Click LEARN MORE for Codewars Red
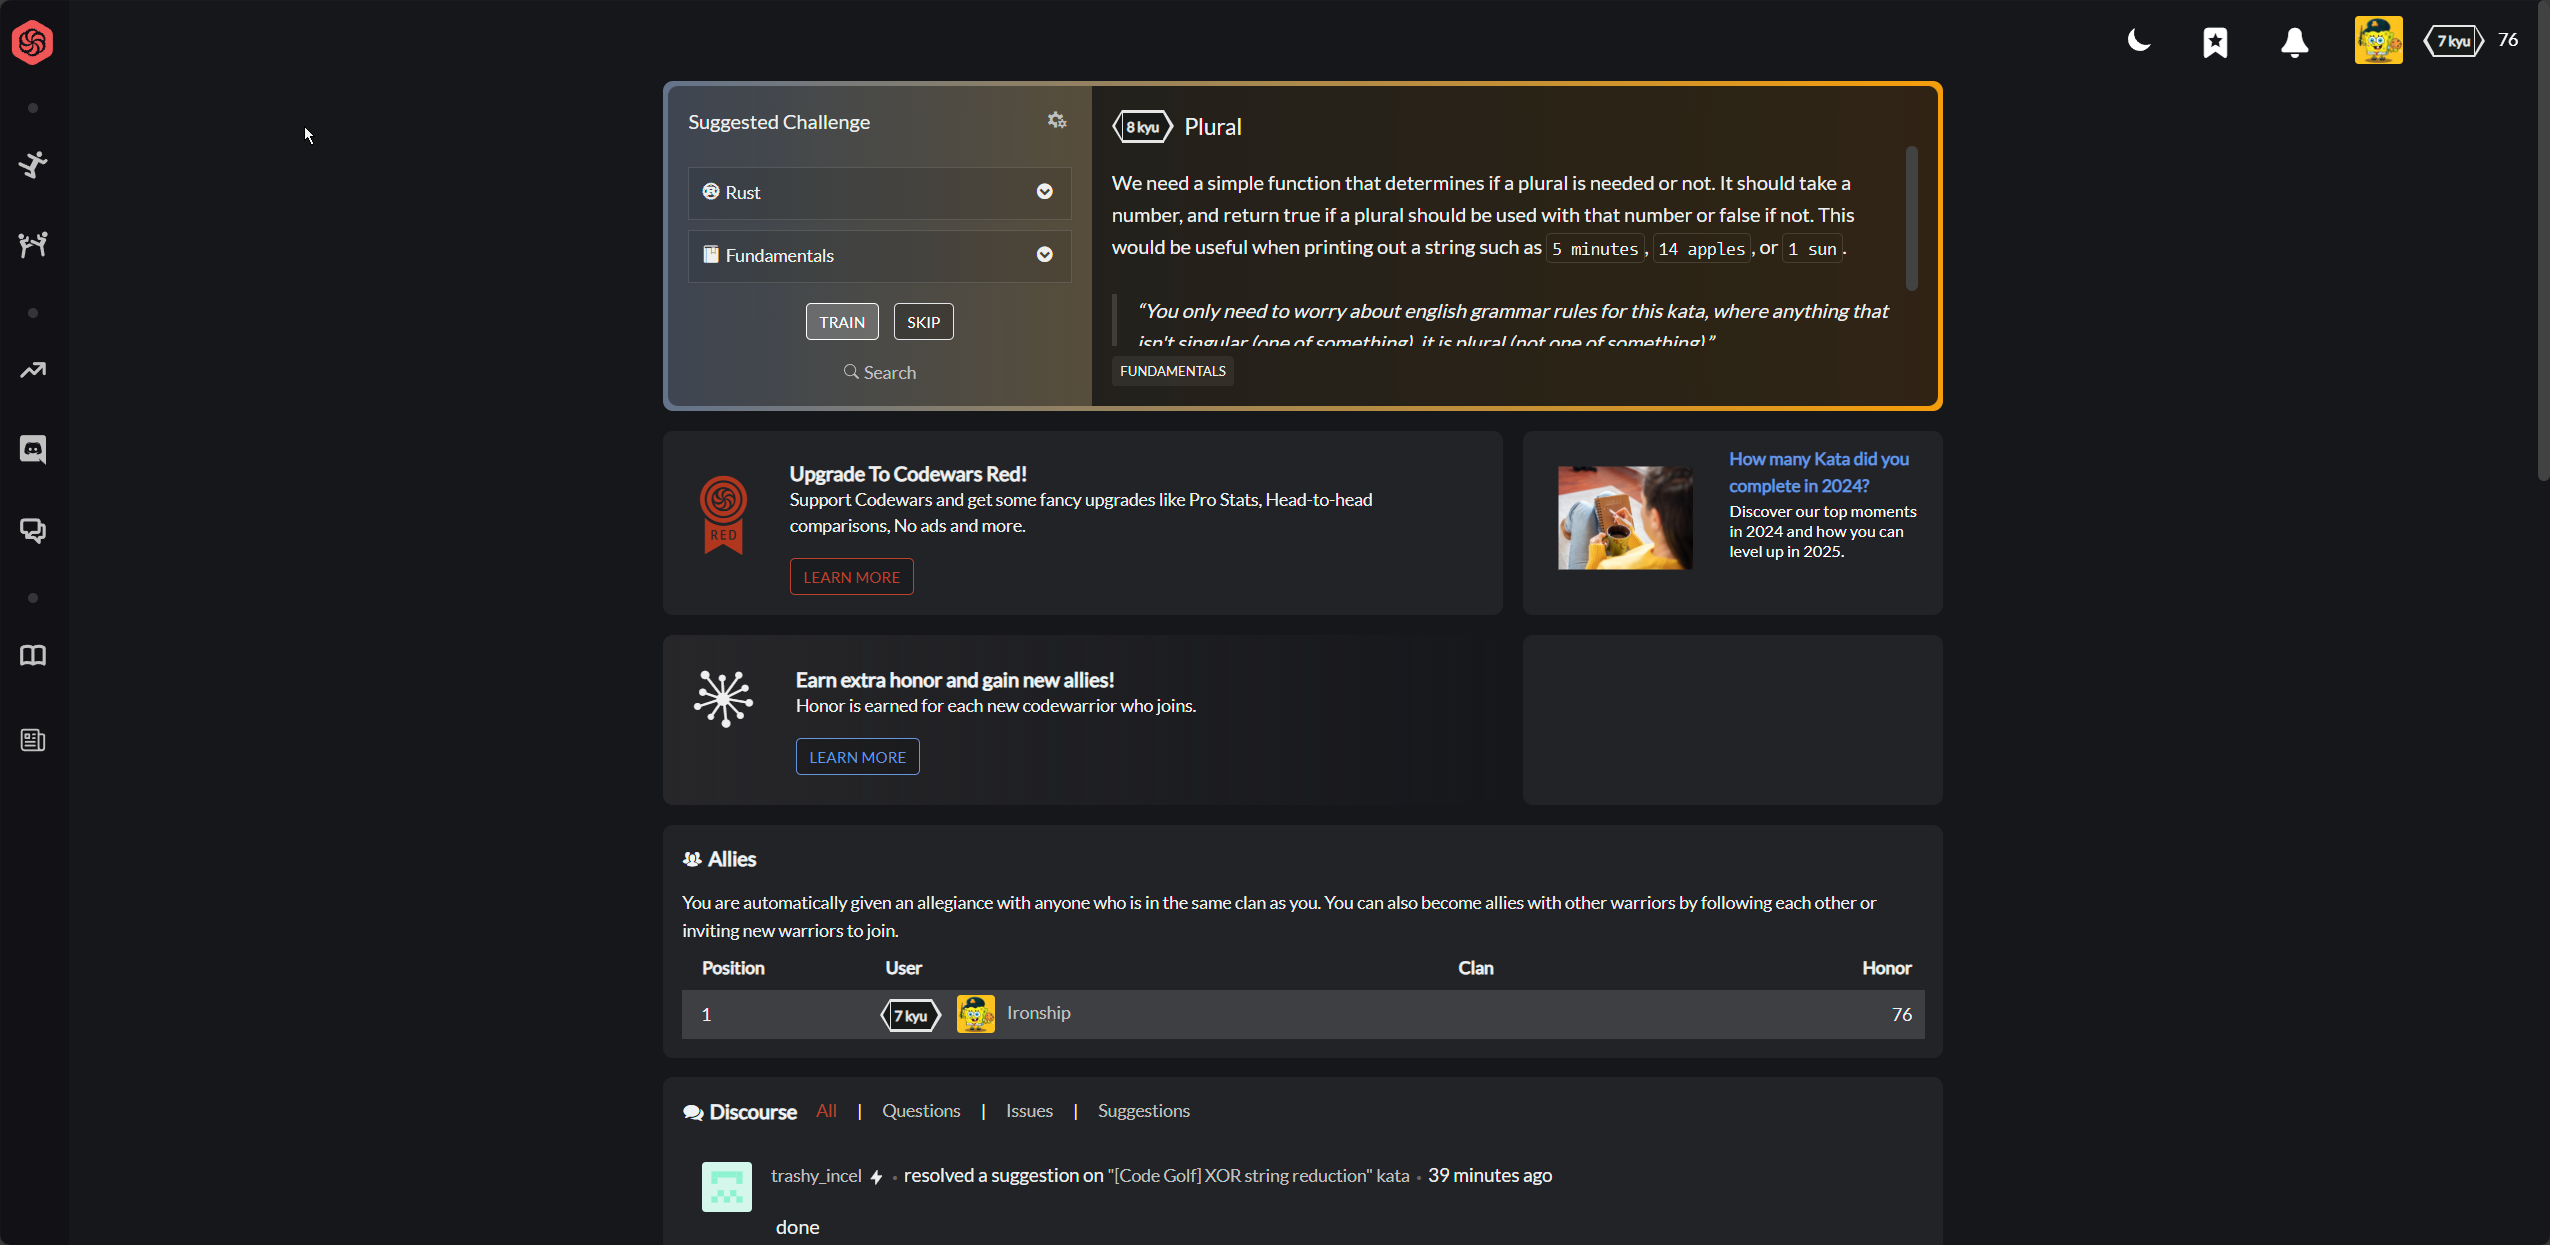This screenshot has height=1245, width=2550. pos(852,577)
